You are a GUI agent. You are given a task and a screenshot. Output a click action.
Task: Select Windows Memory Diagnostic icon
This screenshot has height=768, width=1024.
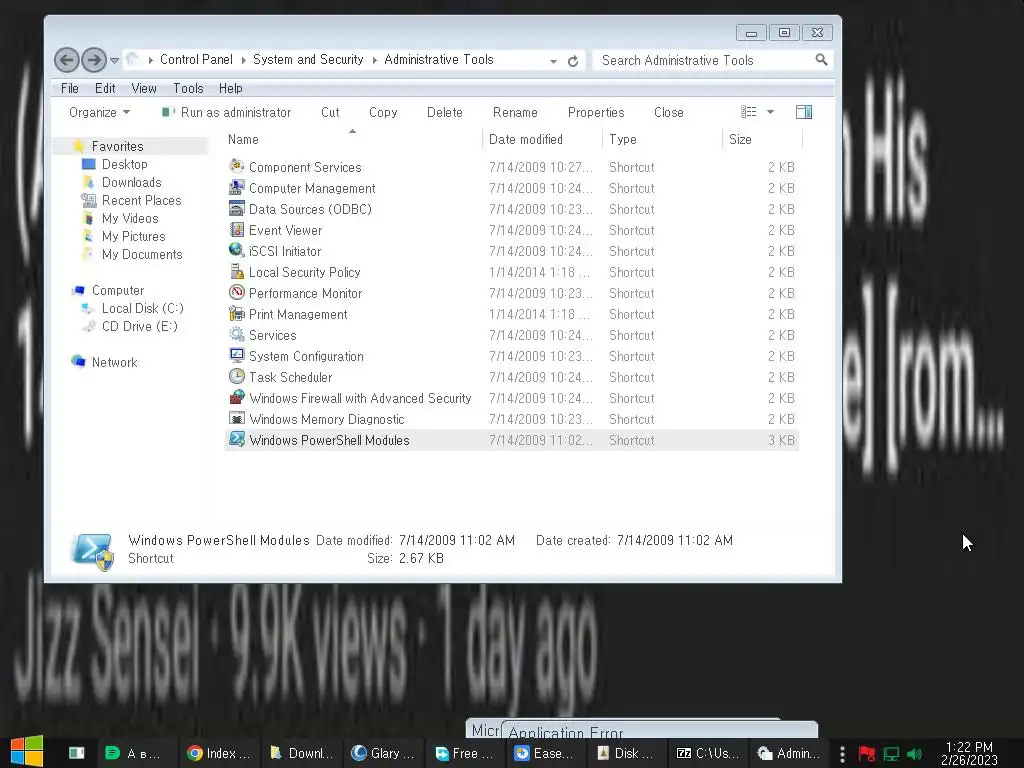coord(236,419)
